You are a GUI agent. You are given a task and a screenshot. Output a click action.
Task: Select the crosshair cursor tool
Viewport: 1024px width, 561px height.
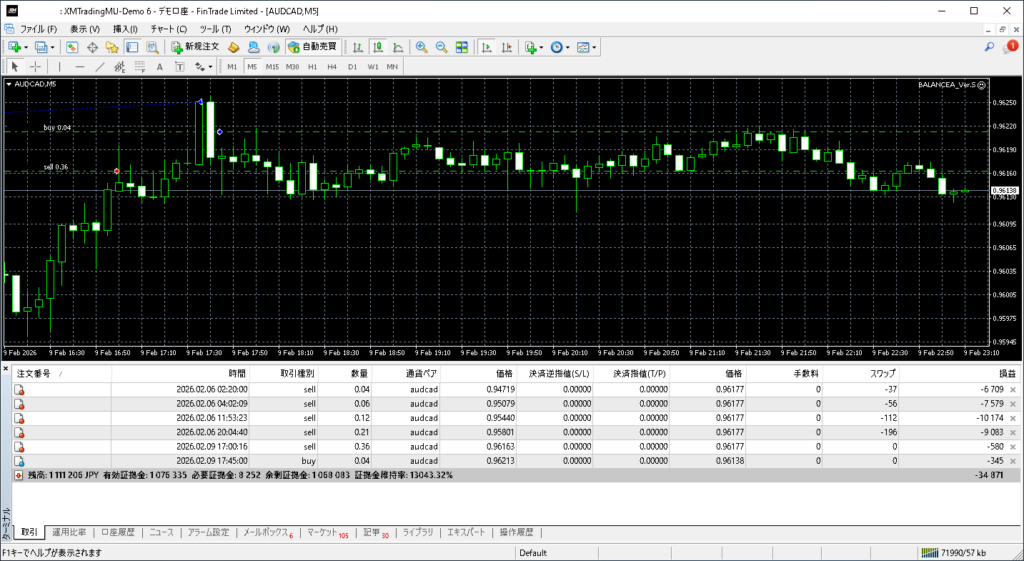(35, 67)
